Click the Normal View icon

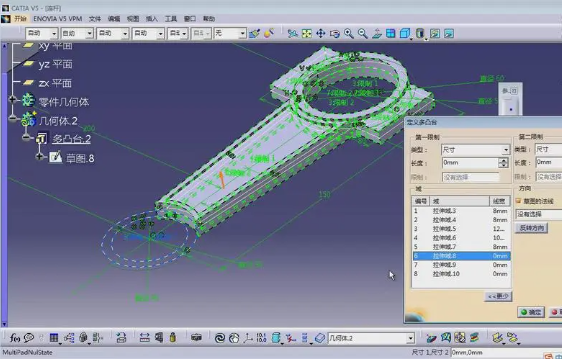(x=377, y=34)
